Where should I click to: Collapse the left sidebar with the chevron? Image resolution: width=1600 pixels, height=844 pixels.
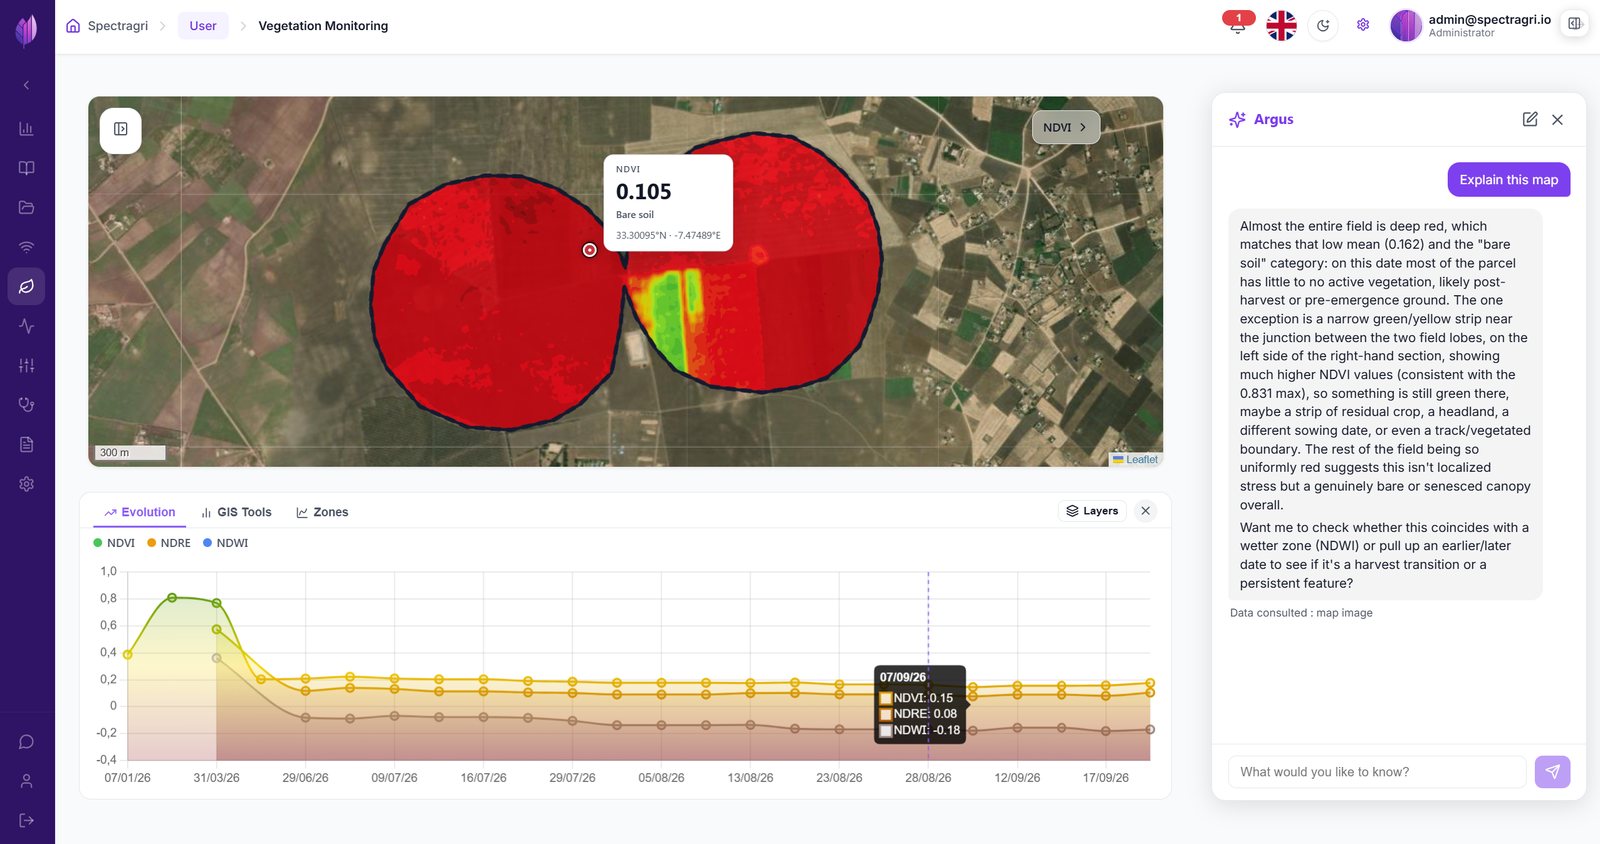(27, 86)
